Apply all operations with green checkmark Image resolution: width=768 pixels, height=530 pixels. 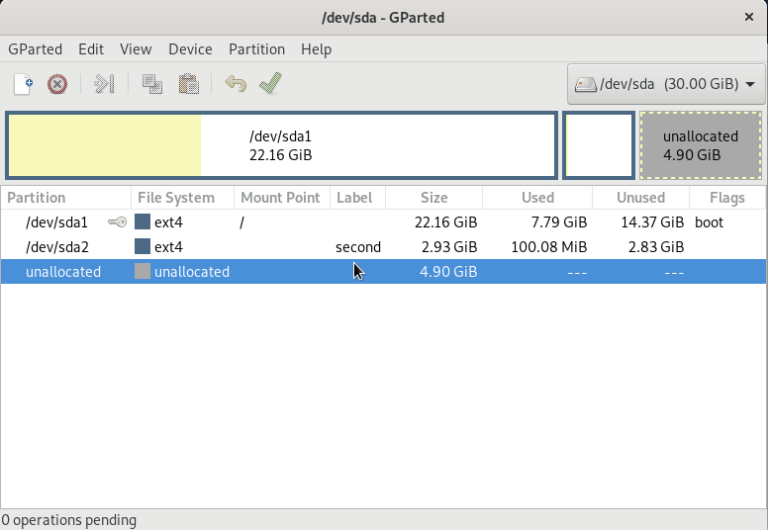[x=270, y=85]
